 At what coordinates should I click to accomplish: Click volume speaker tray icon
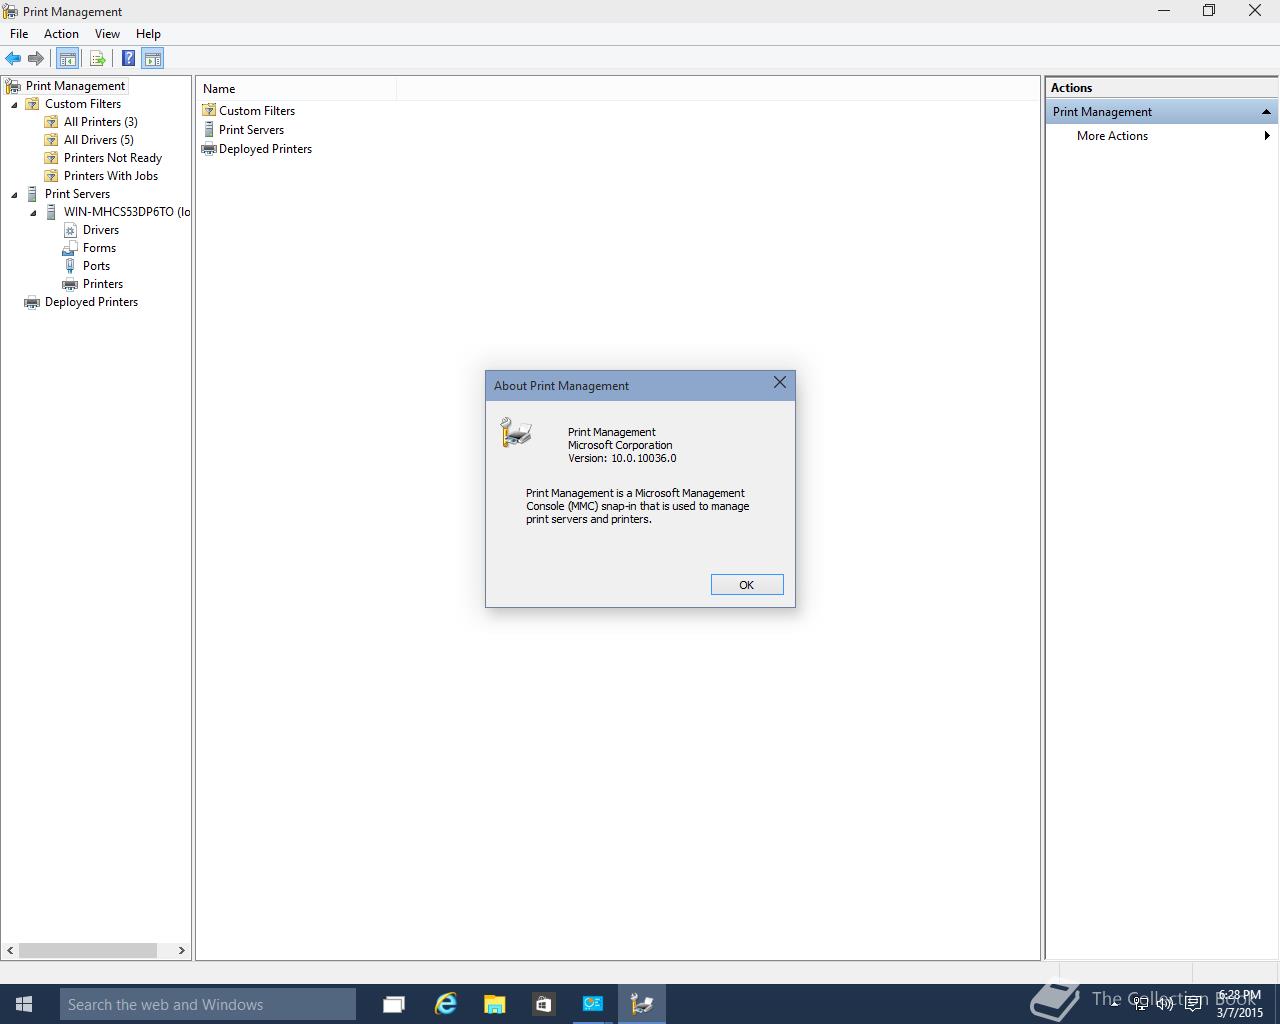pos(1165,1004)
